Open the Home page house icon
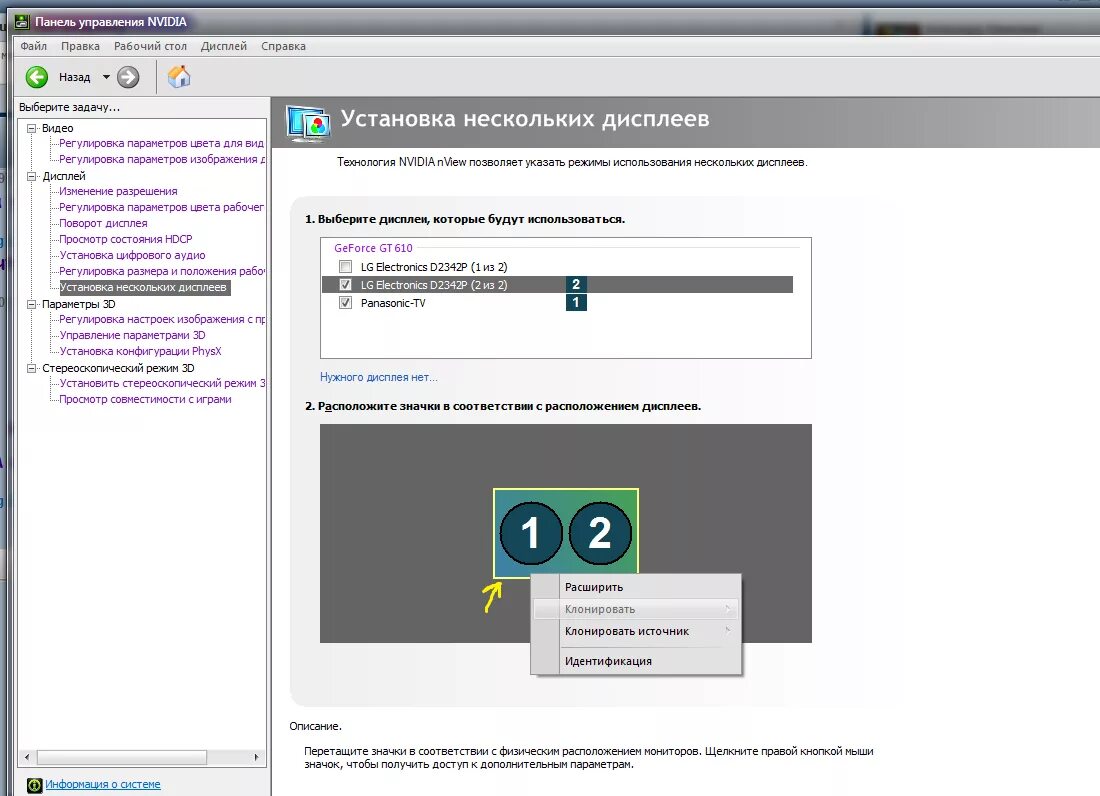 click(x=179, y=76)
